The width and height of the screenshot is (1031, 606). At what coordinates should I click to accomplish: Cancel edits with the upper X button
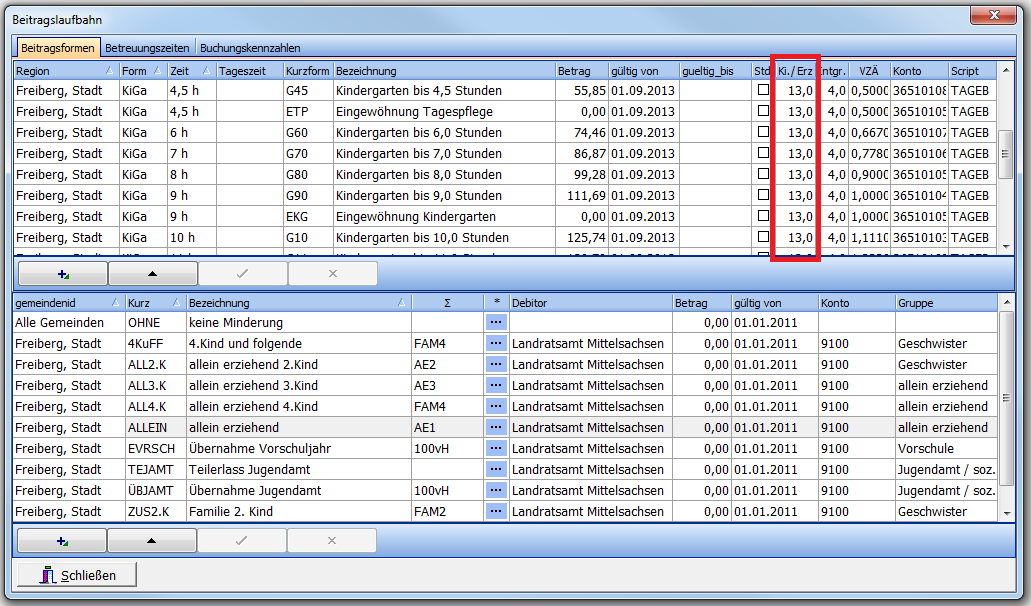point(333,273)
